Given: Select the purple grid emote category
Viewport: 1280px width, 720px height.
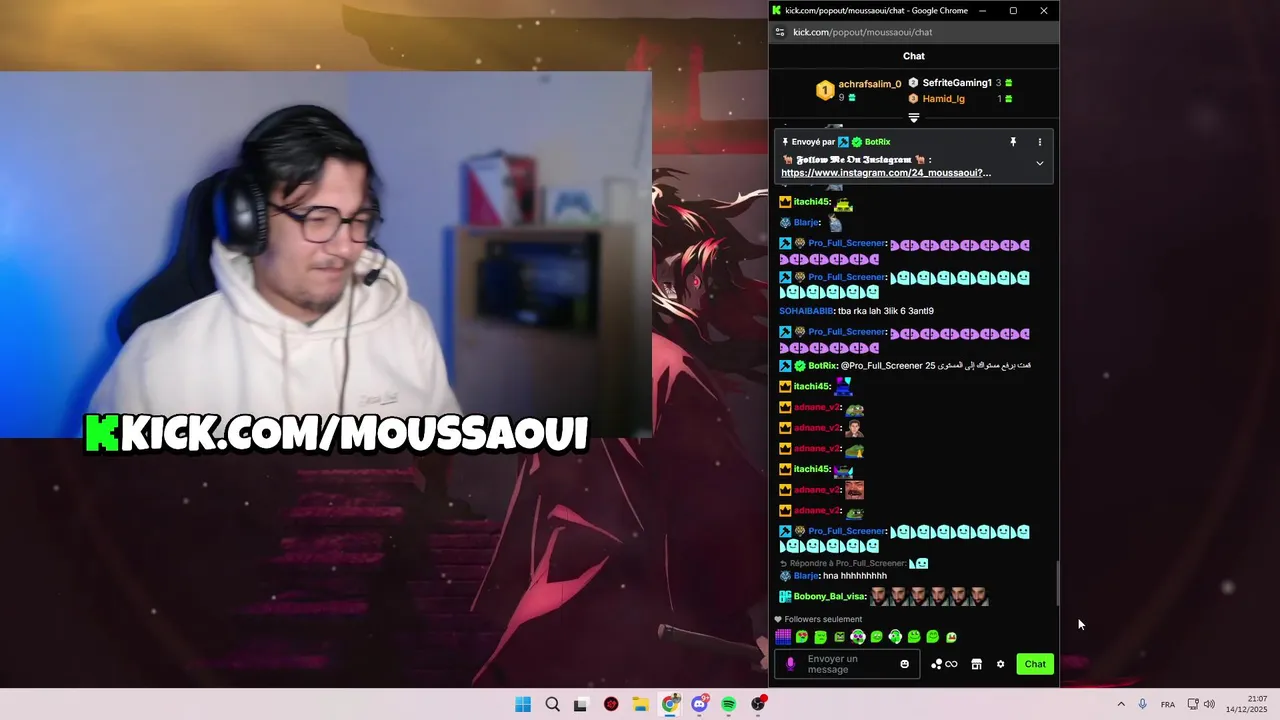Looking at the screenshot, I should coord(783,637).
